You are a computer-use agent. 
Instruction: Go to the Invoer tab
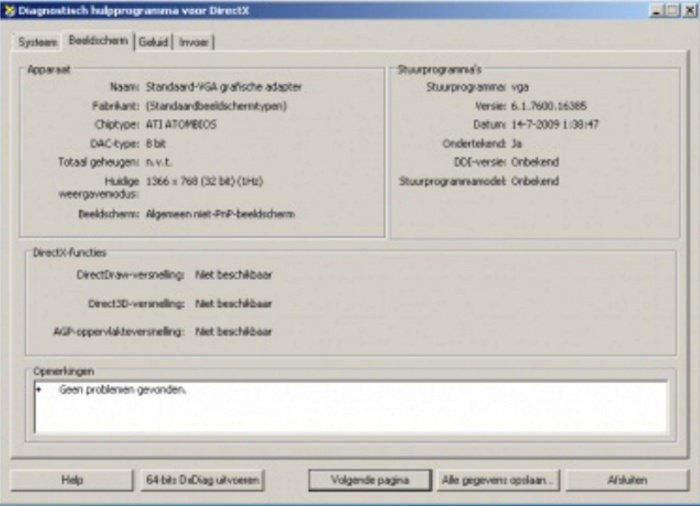194,42
